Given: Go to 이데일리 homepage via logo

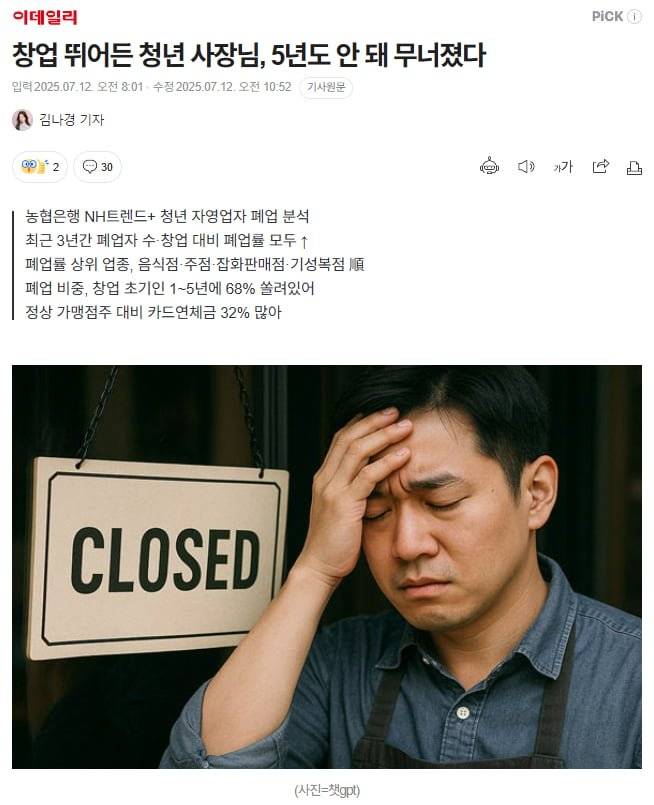Looking at the screenshot, I should (45, 17).
